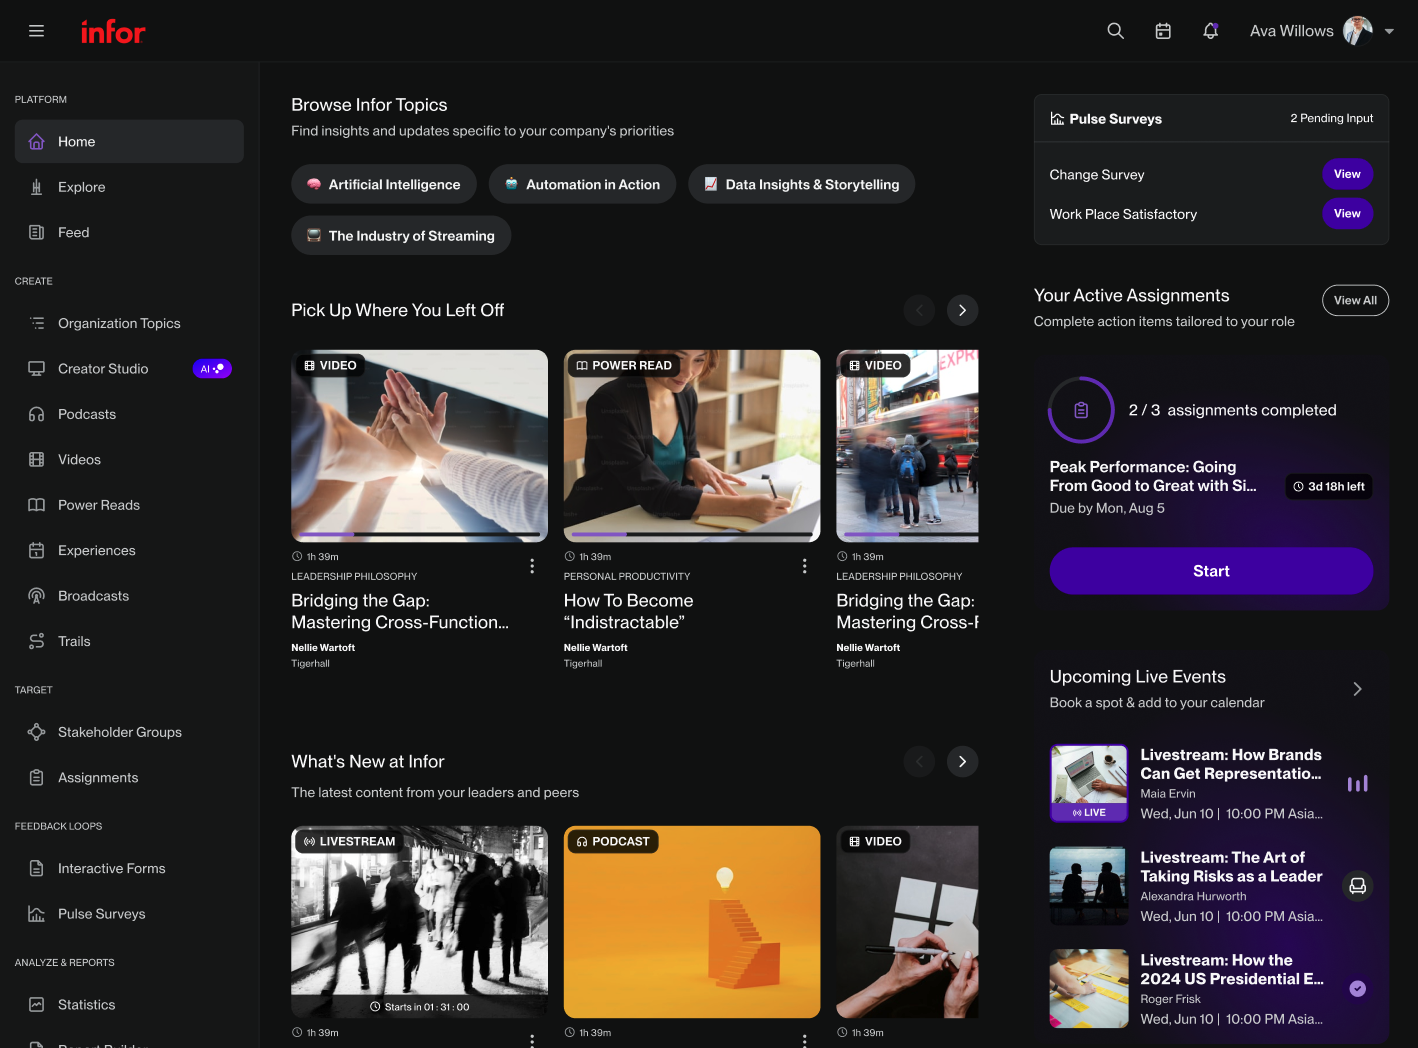Viewport: 1418px width, 1048px height.
Task: Open Creator Studio from sidebar
Action: pyautogui.click(x=103, y=369)
